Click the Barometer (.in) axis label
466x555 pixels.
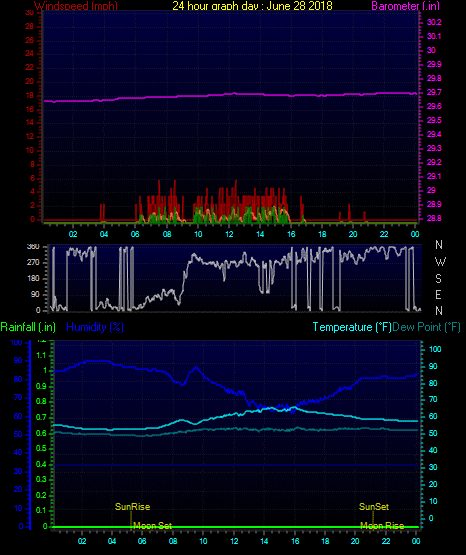405,6
